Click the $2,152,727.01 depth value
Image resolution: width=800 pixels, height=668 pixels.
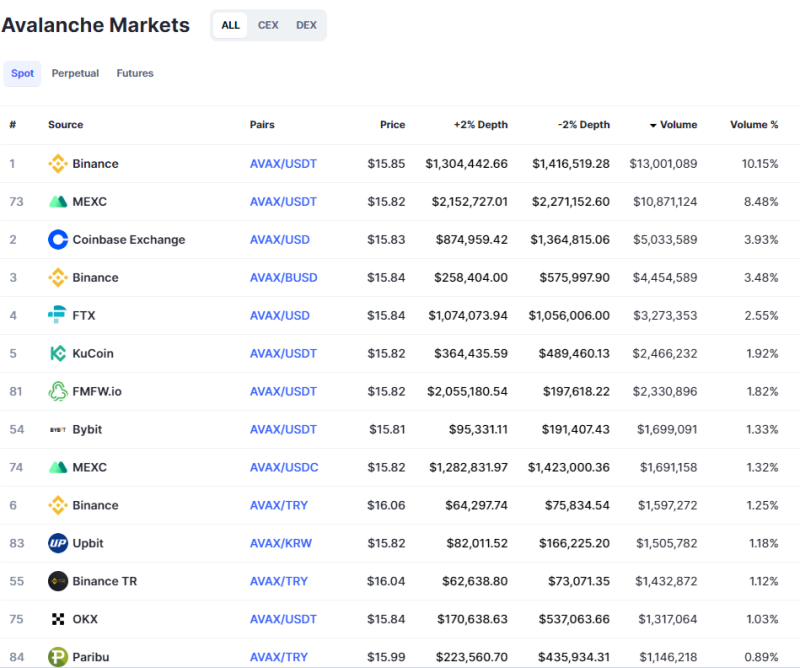[470, 202]
